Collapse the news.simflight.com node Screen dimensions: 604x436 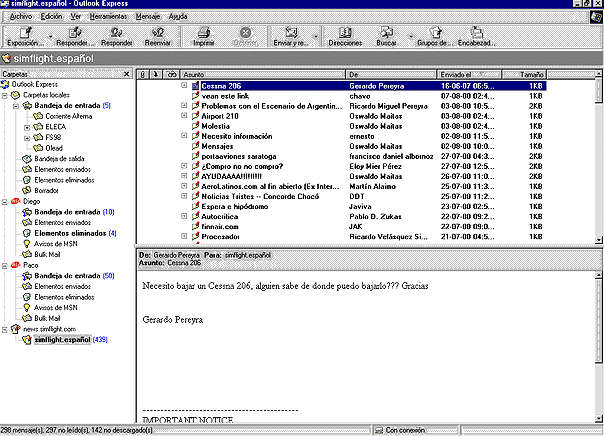[x=5, y=329]
